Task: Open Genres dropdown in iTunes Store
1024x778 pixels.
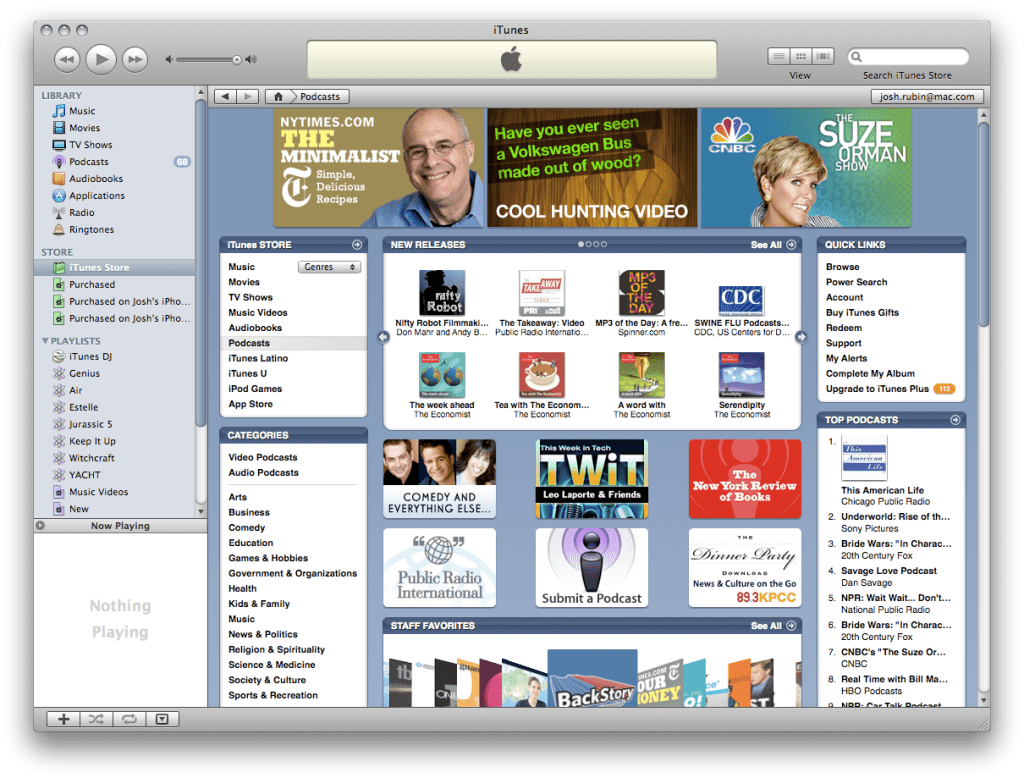Action: 330,267
